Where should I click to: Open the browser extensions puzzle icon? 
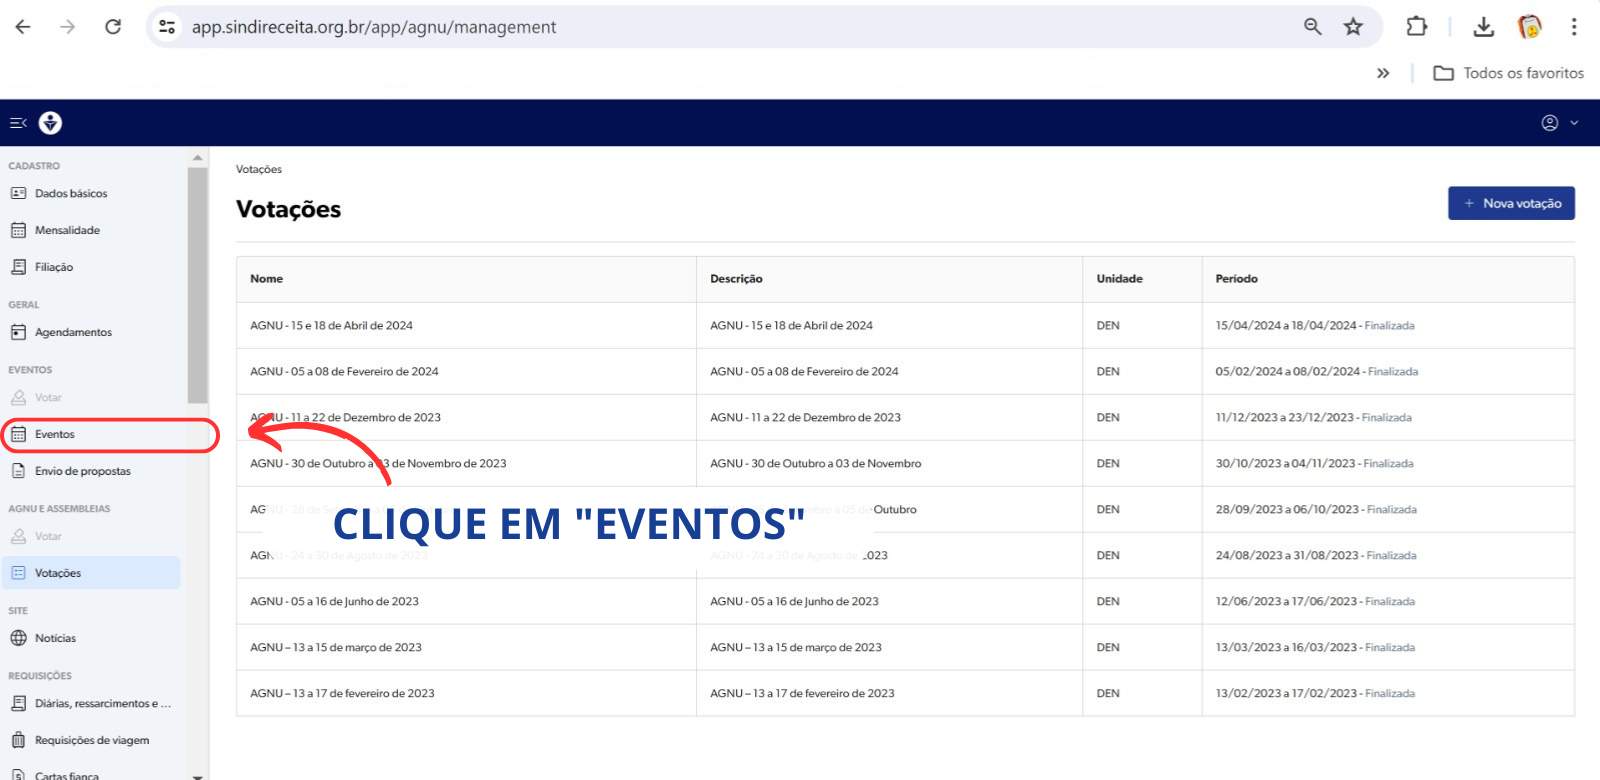click(x=1416, y=27)
